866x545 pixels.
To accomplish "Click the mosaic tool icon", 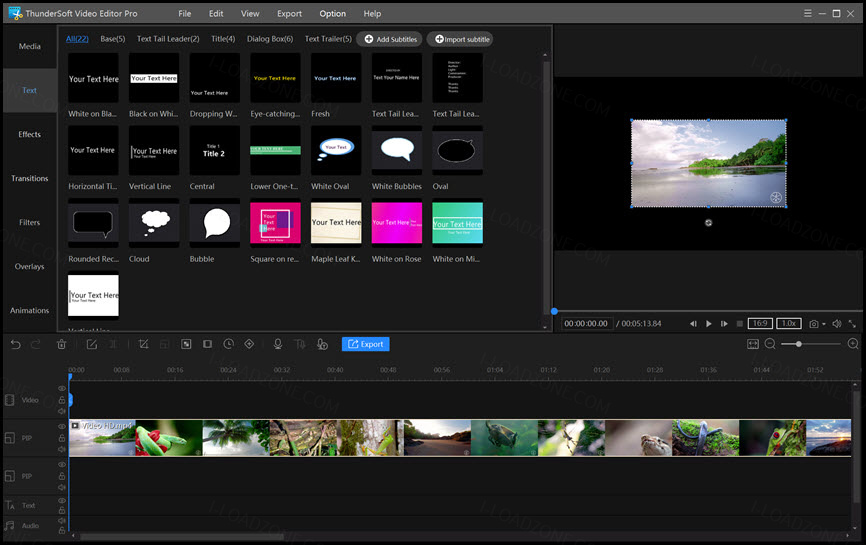I will [x=186, y=345].
